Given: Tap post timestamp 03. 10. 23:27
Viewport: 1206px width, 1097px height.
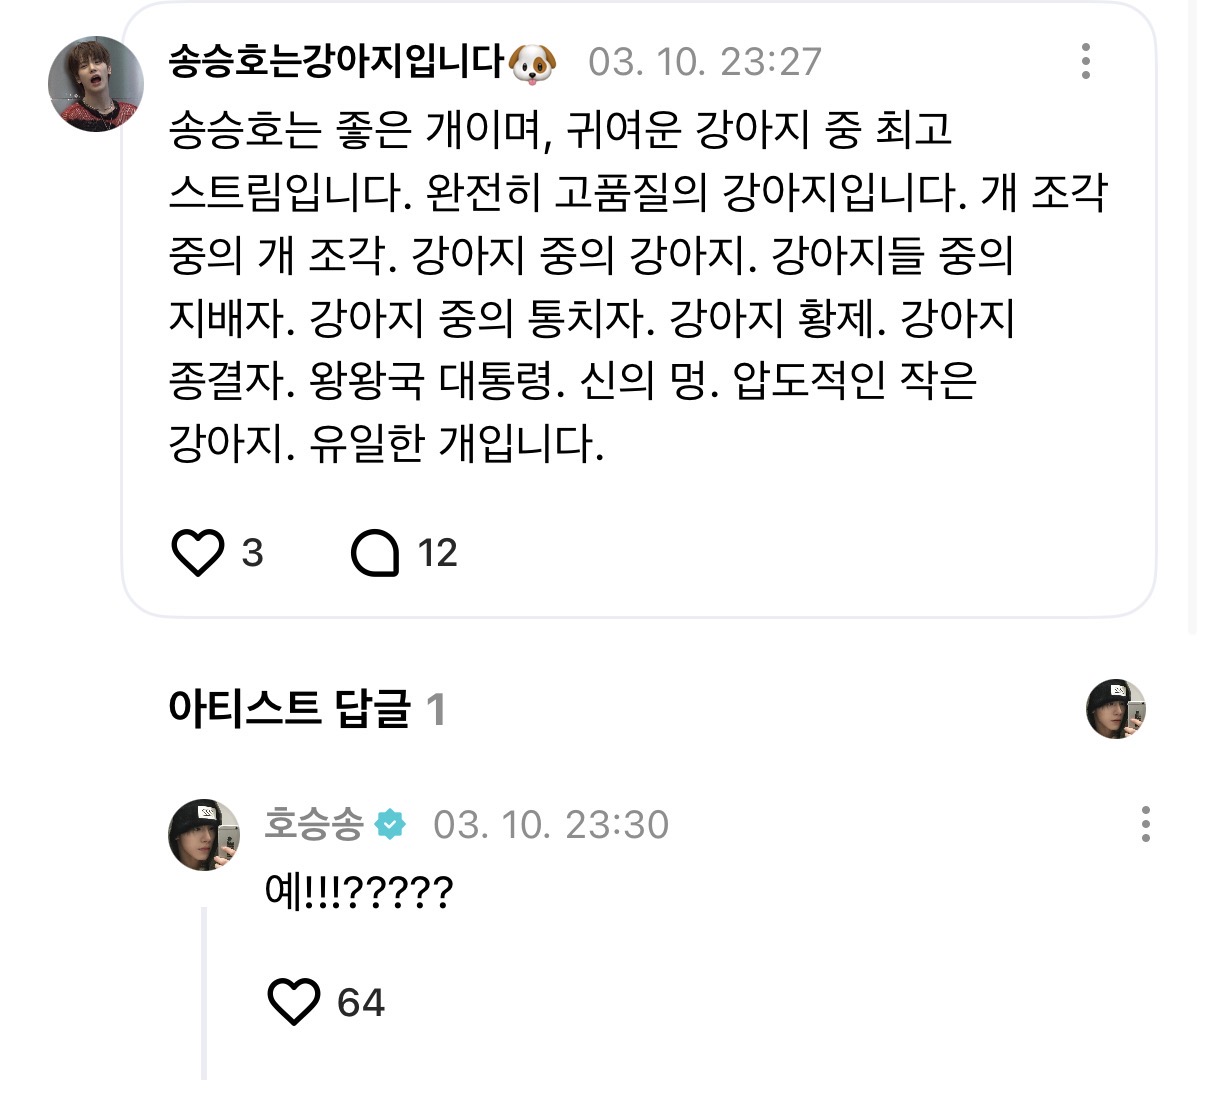Looking at the screenshot, I should [x=705, y=62].
